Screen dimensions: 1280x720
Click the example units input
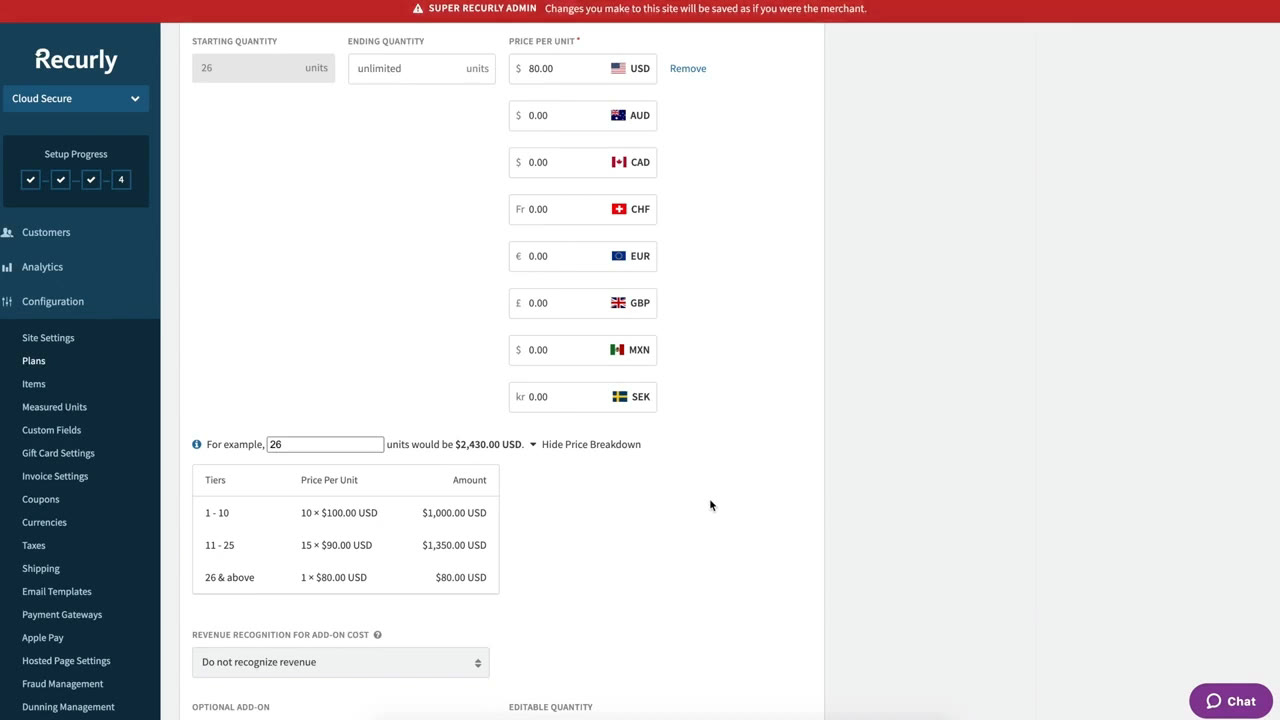tap(325, 444)
